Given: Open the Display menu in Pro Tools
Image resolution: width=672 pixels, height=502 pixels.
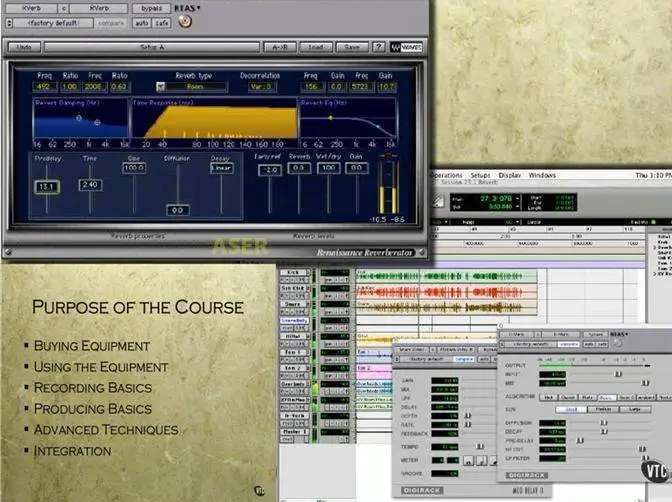Looking at the screenshot, I should coord(510,175).
